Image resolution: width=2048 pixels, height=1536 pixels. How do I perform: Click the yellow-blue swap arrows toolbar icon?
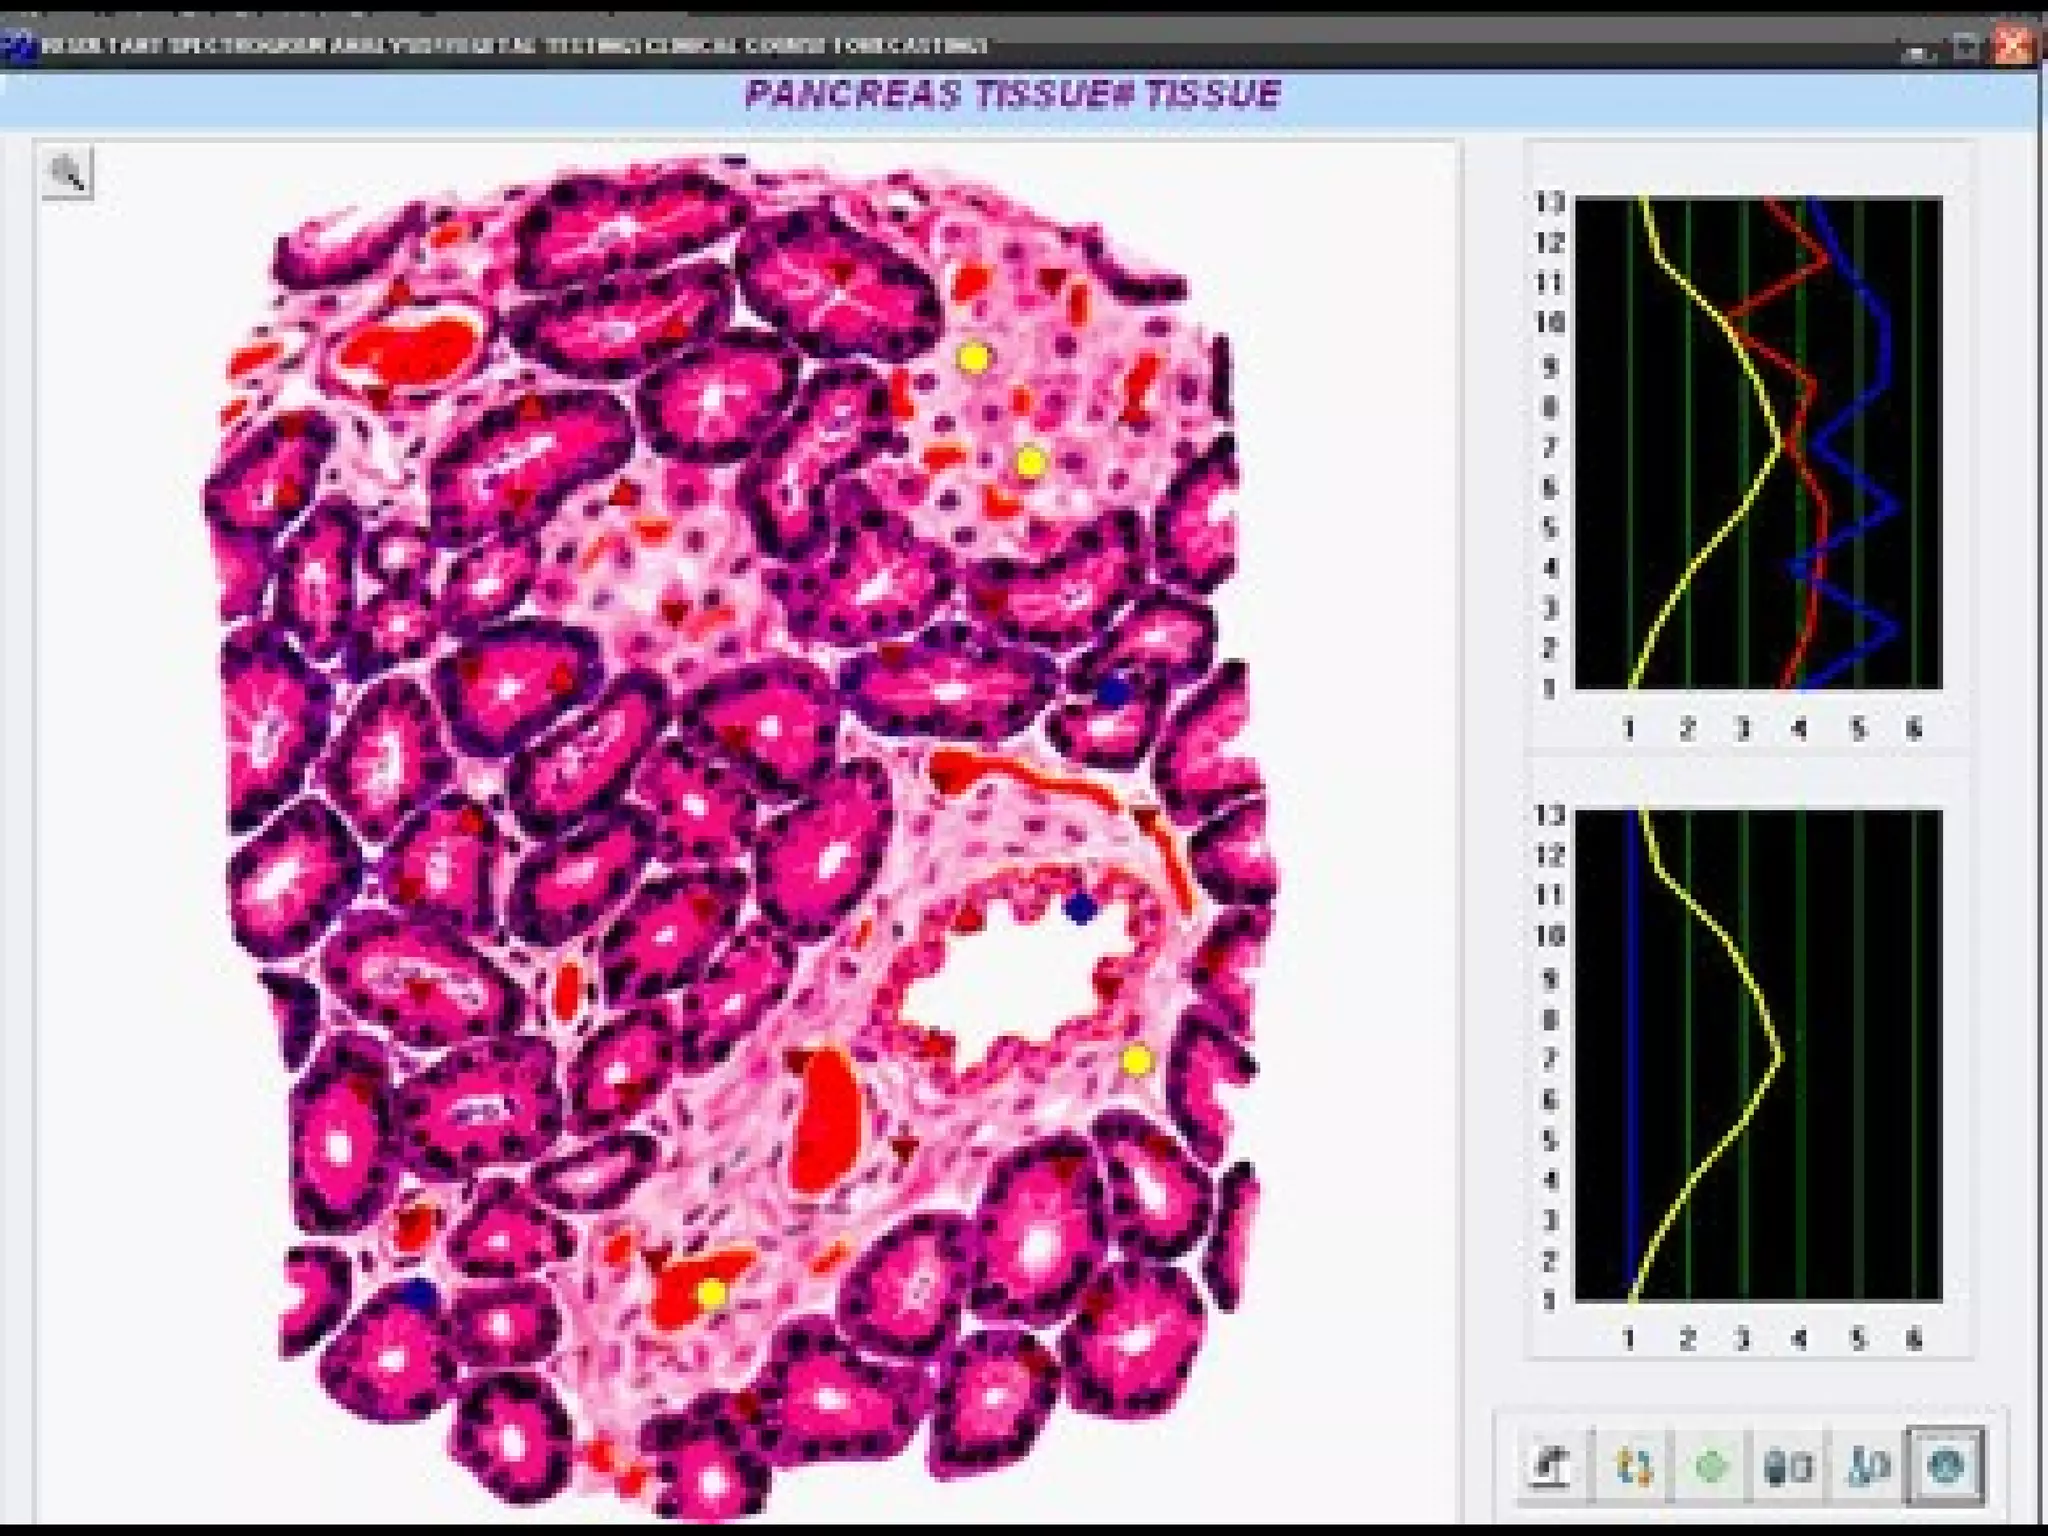point(1633,1467)
